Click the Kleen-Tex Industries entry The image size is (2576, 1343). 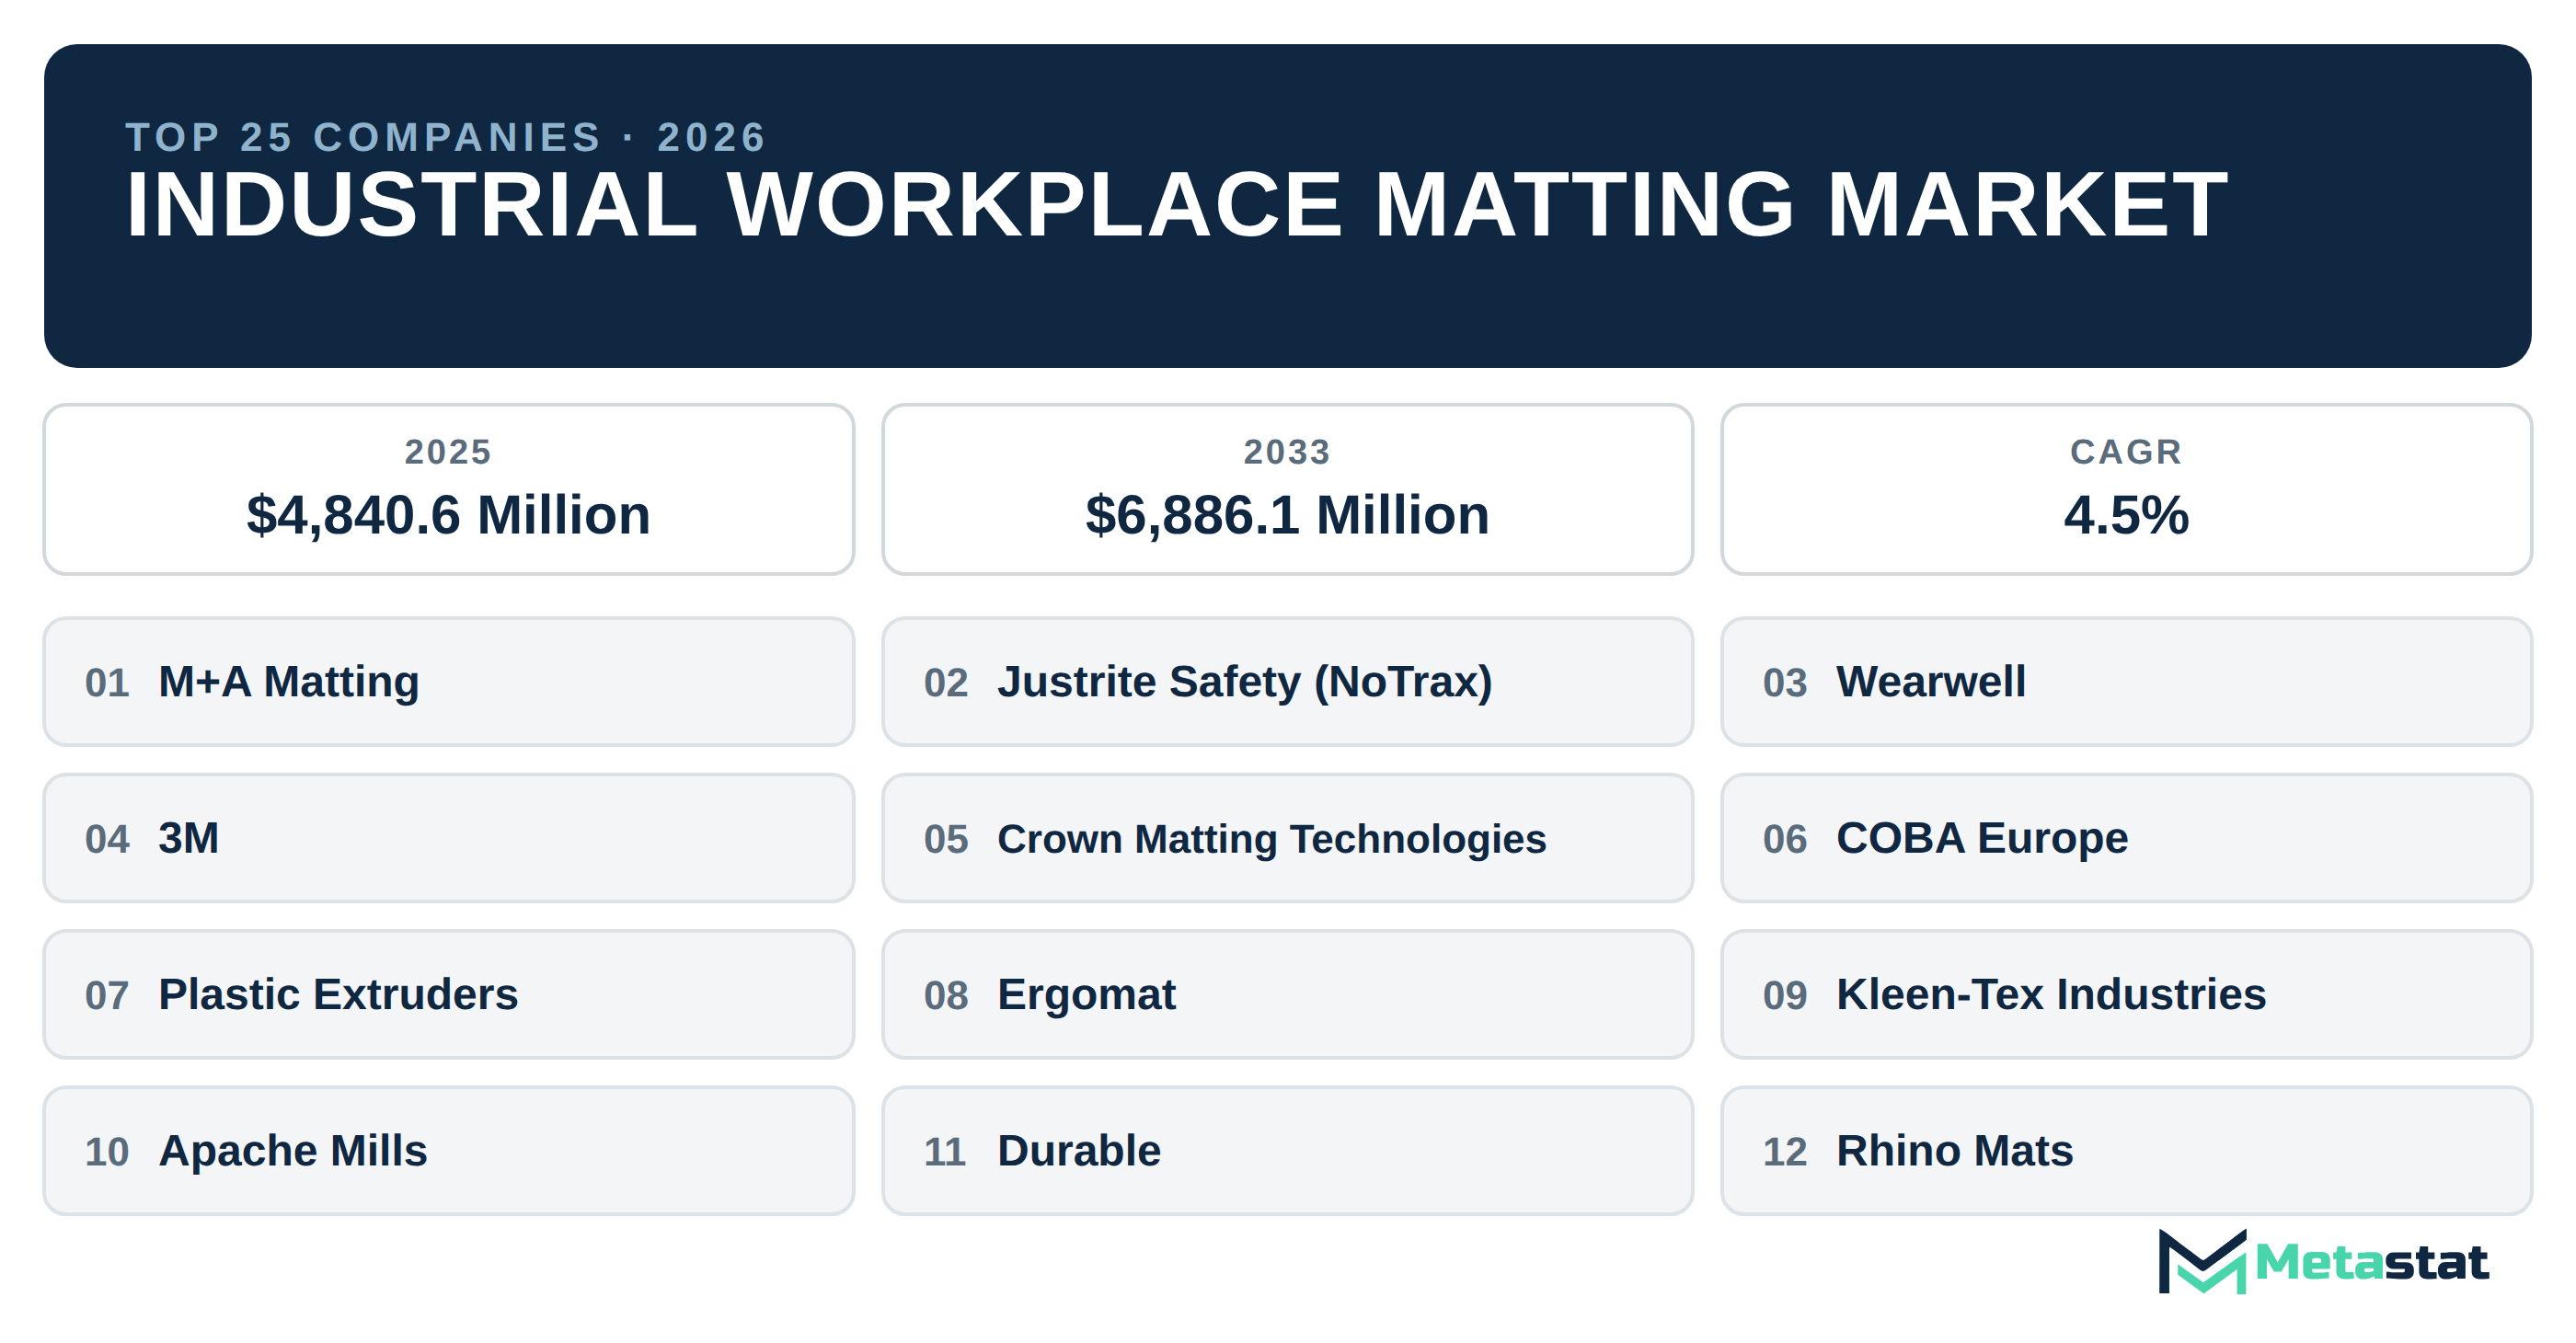(2126, 995)
